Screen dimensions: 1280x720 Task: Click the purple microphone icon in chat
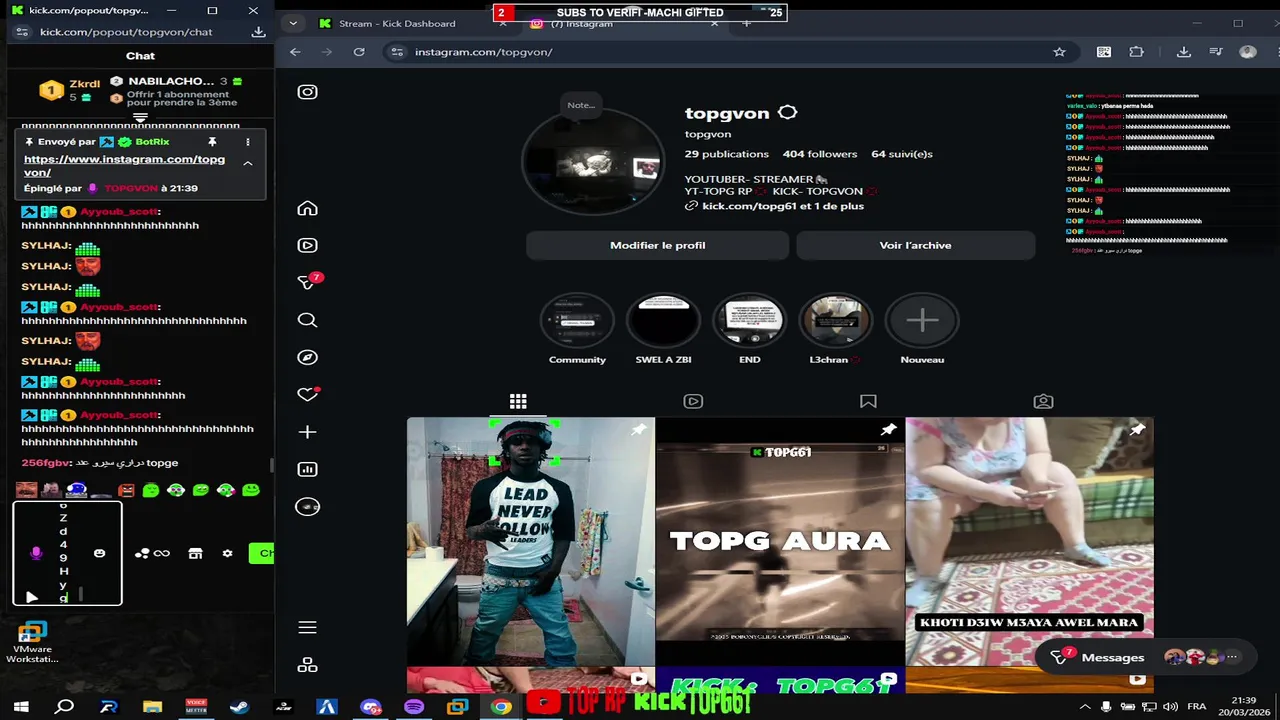tap(36, 553)
